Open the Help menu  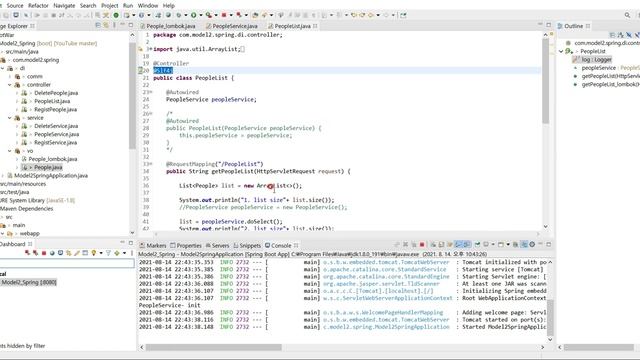(169, 6)
